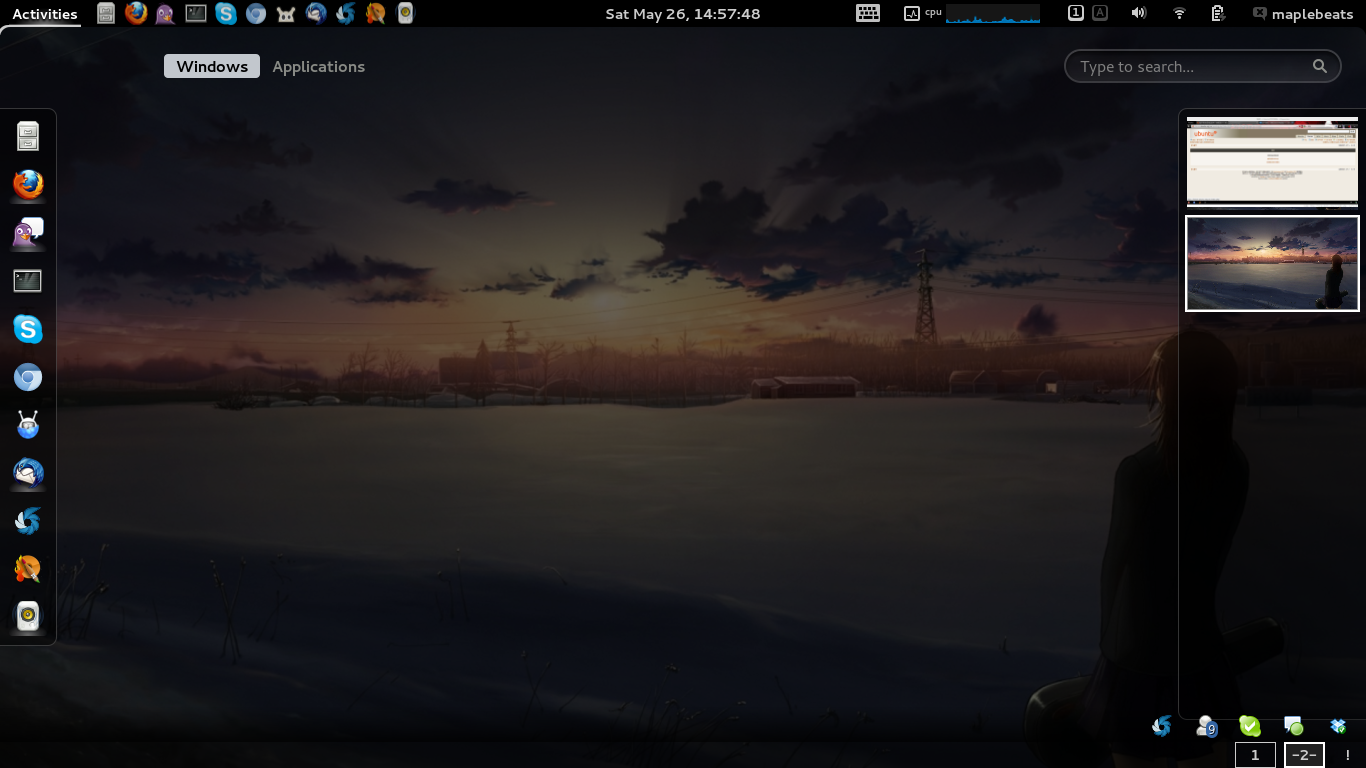Select the Windows view tab
1366x768 pixels.
click(x=212, y=66)
